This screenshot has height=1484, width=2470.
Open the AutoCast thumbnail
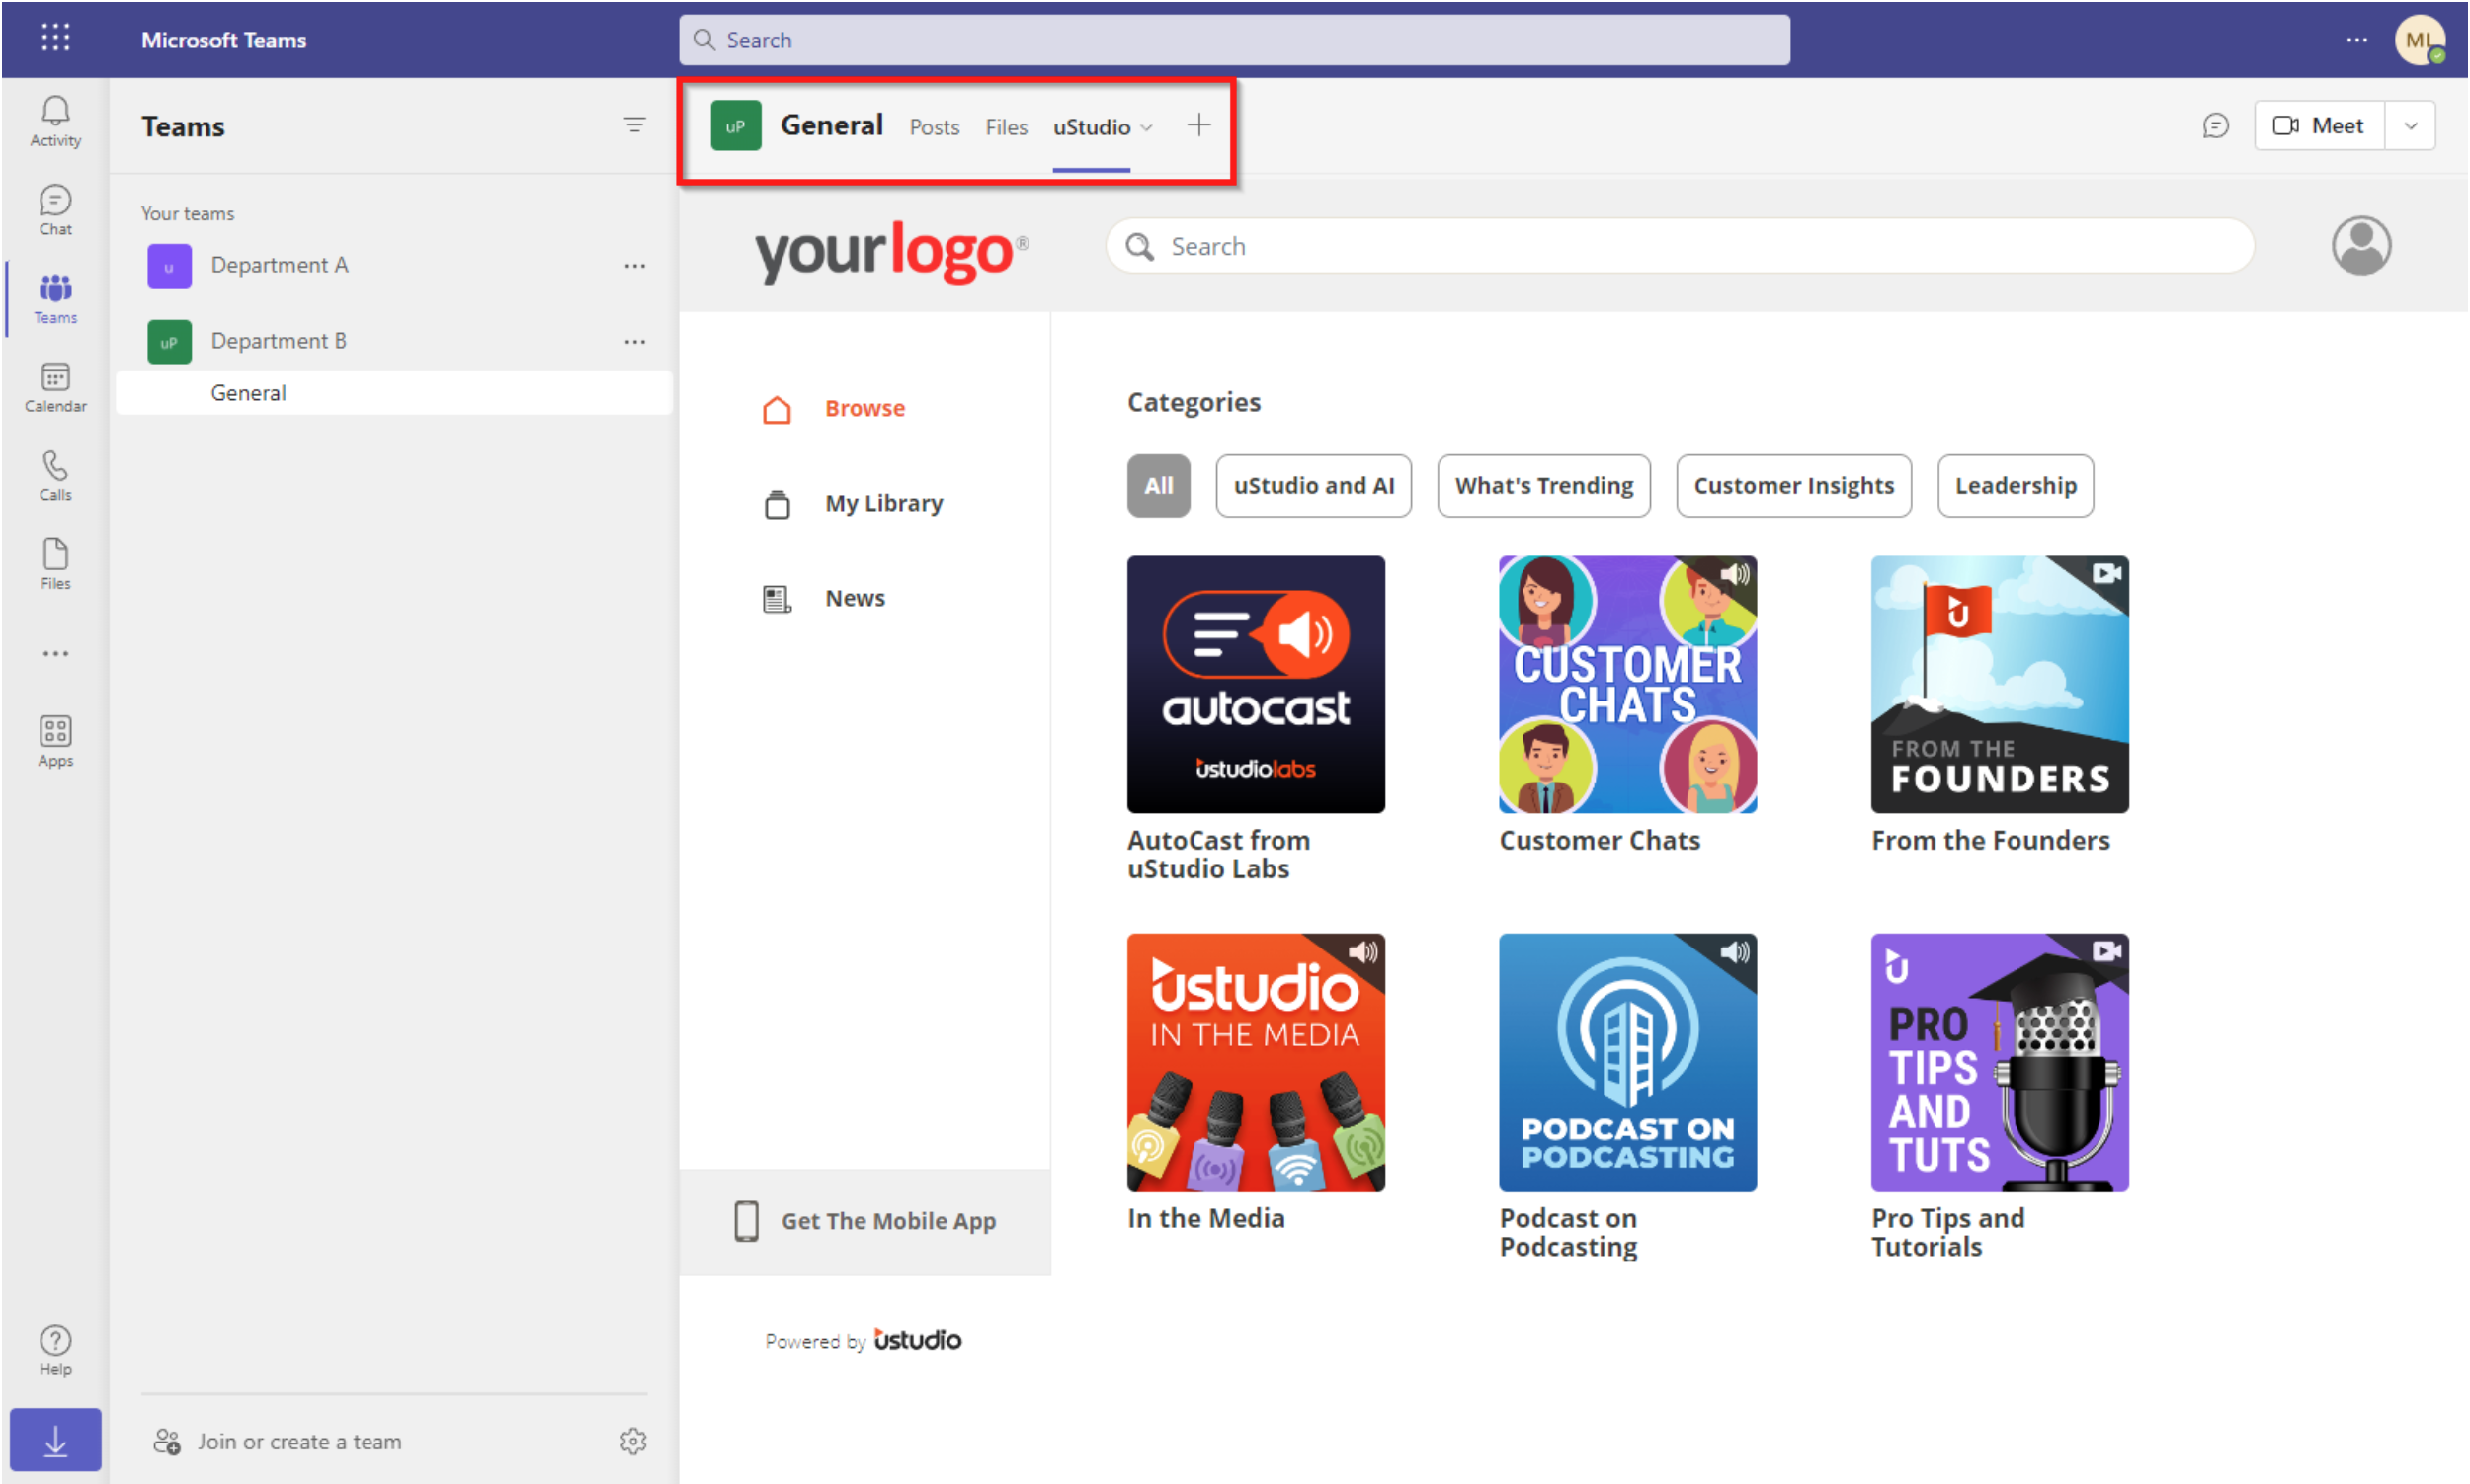1255,684
